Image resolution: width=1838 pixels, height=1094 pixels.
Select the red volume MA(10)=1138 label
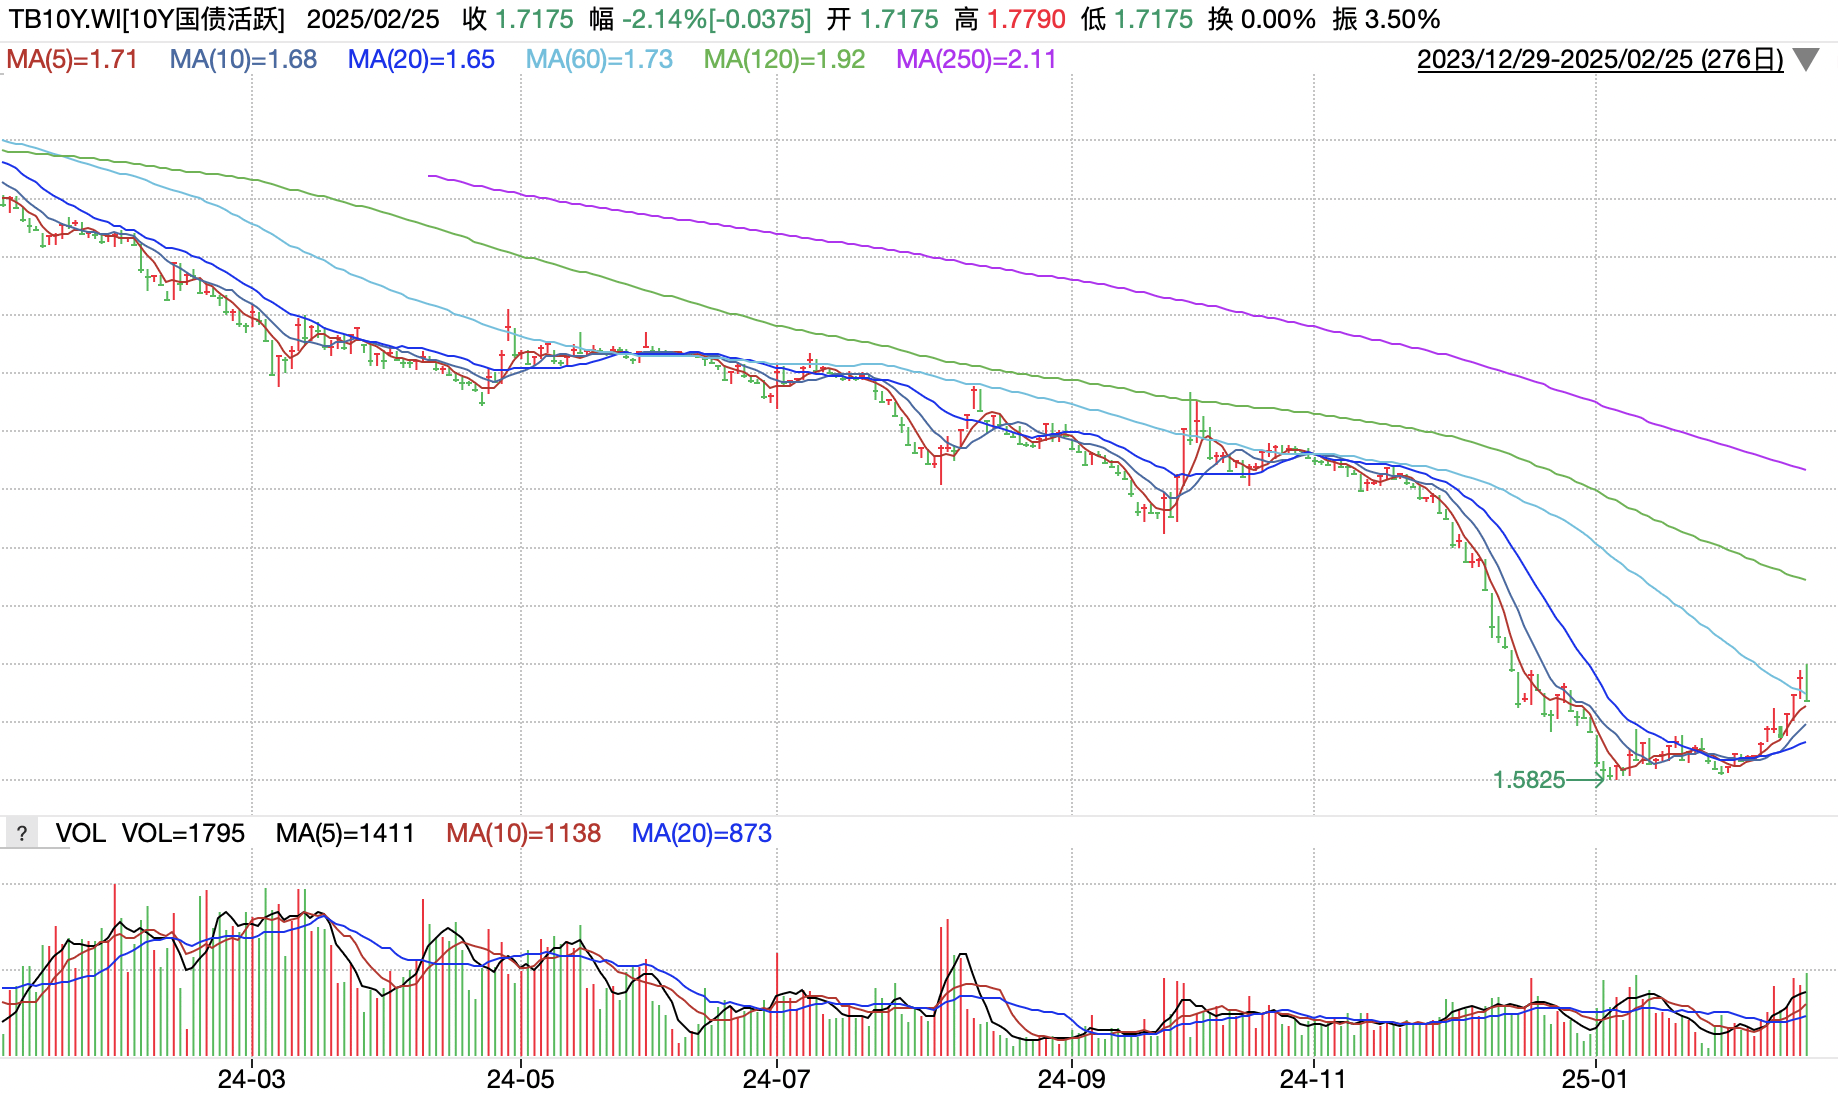coord(523,833)
